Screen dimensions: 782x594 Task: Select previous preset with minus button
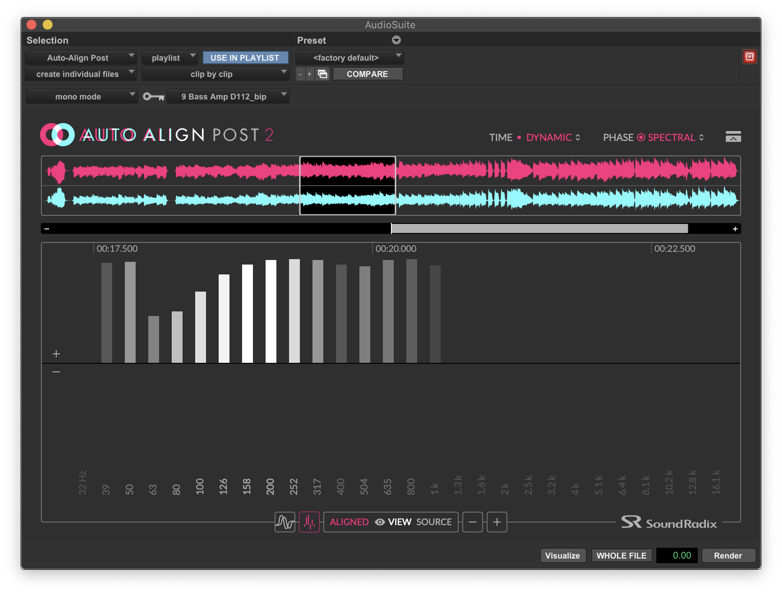coord(300,74)
